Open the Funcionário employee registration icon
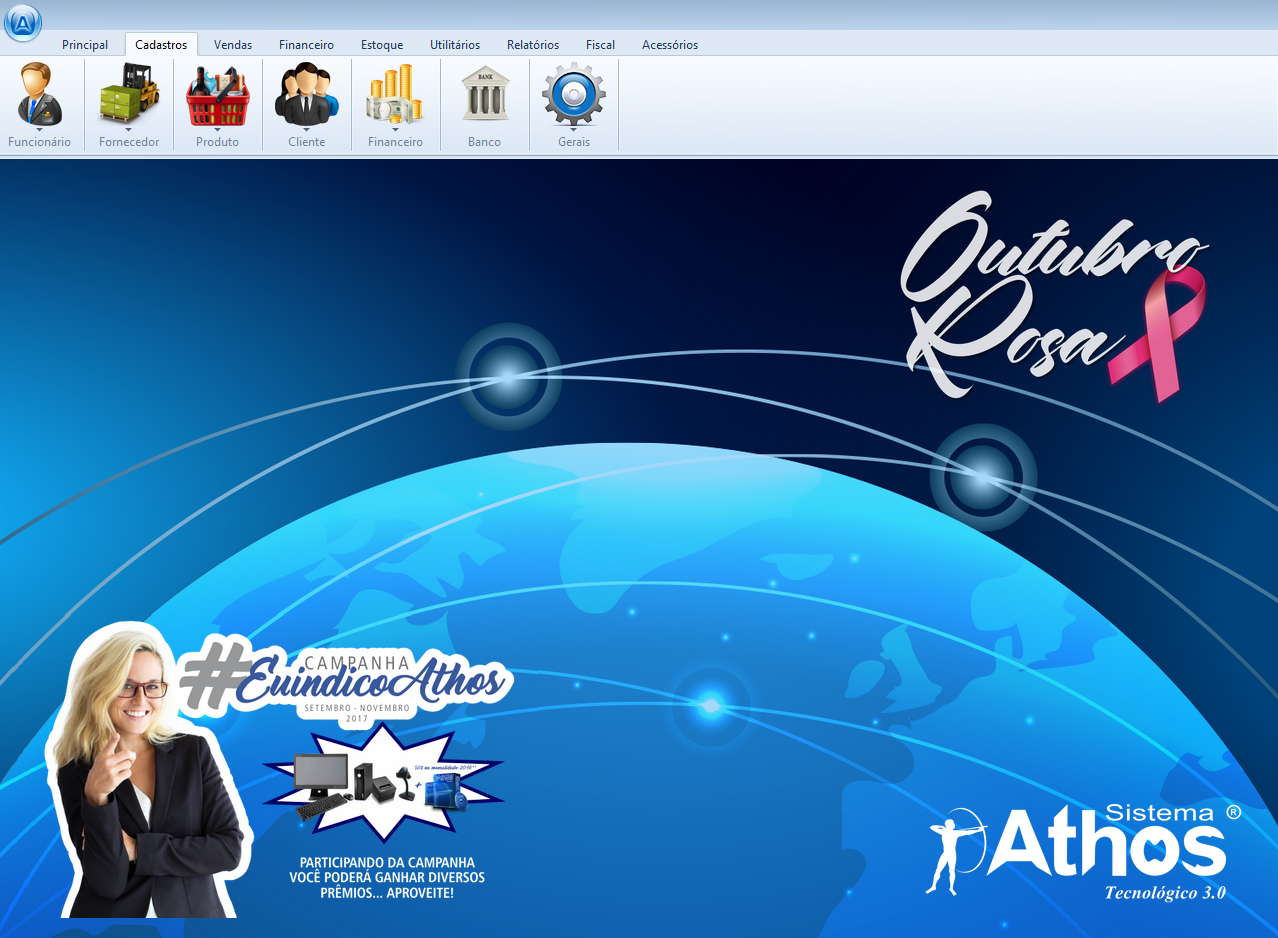 point(39,94)
